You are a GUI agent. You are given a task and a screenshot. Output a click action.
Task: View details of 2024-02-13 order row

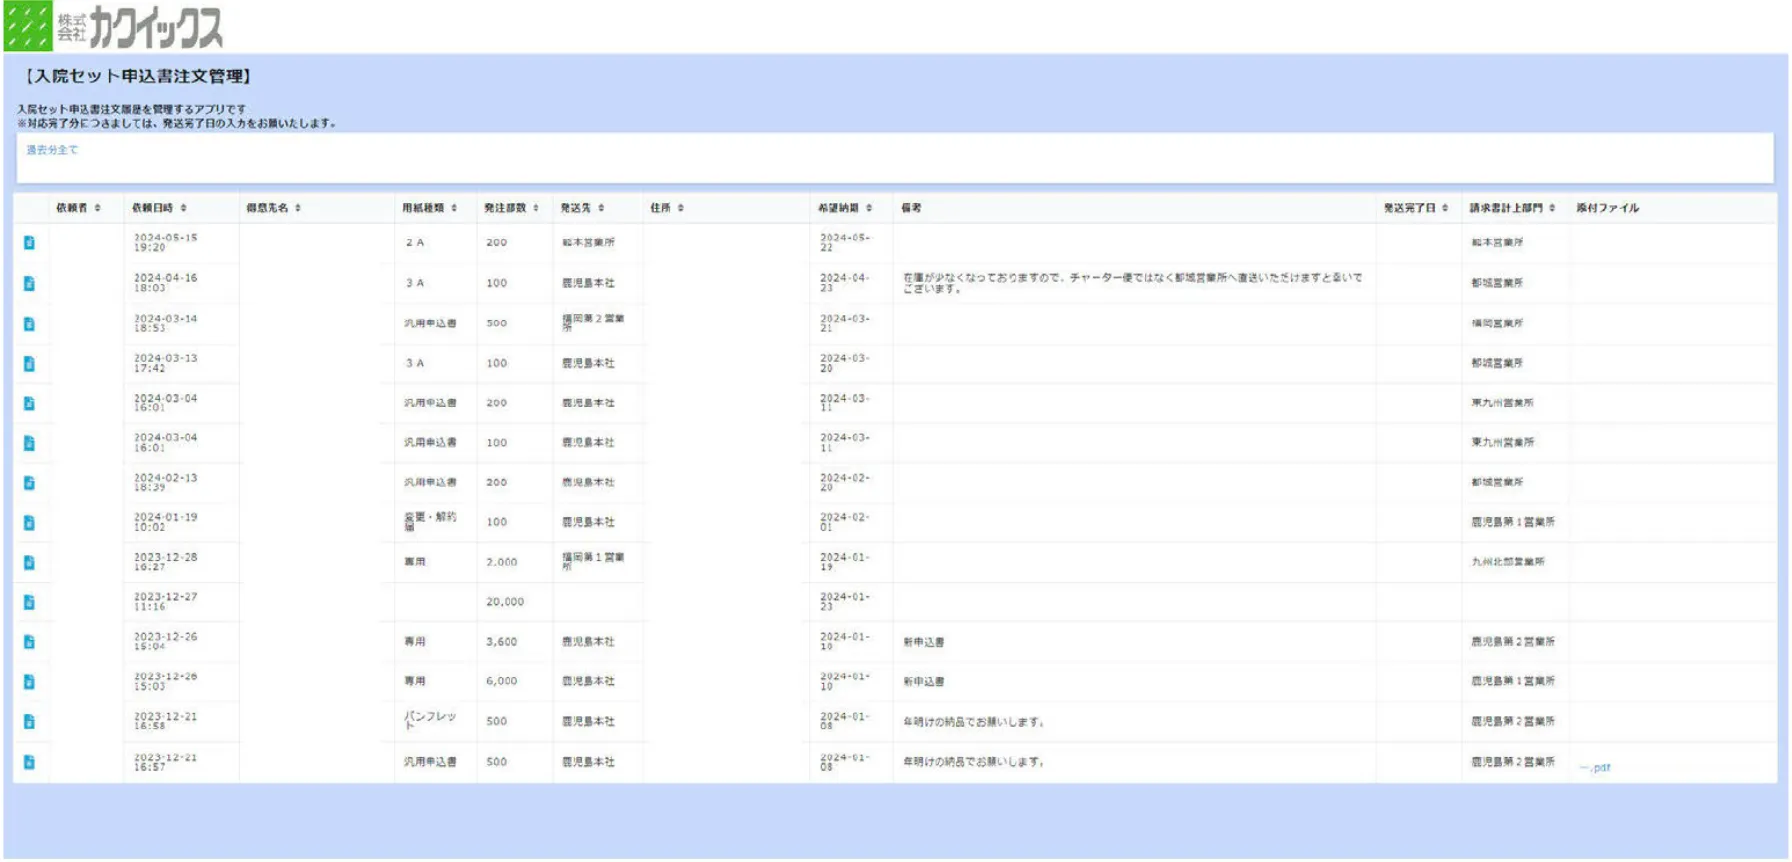[x=29, y=483]
